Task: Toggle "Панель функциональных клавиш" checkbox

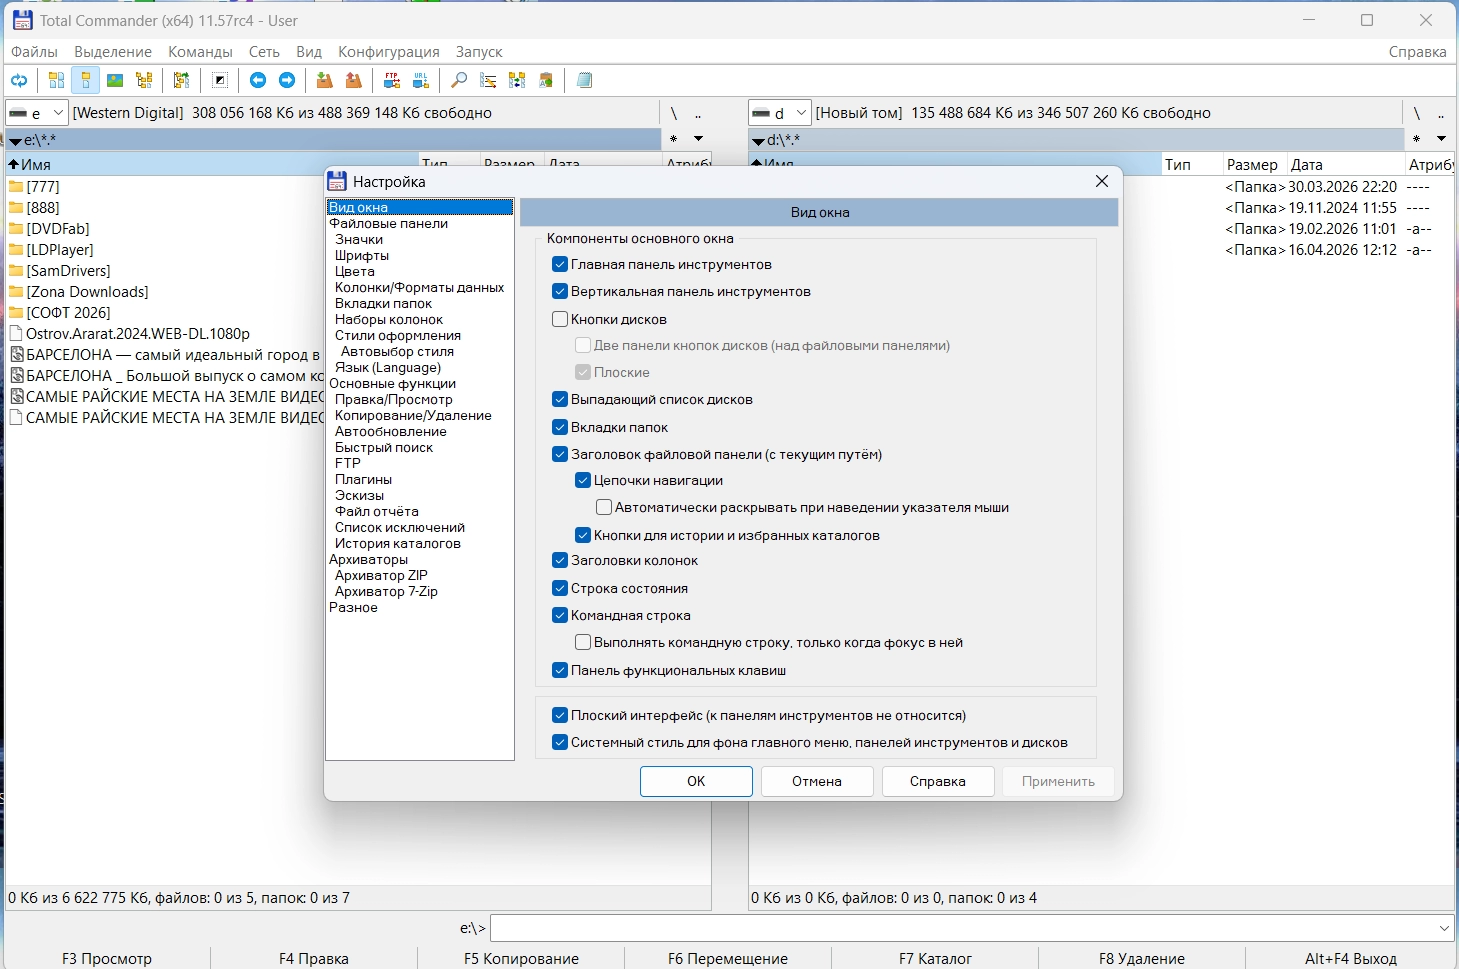Action: [560, 671]
